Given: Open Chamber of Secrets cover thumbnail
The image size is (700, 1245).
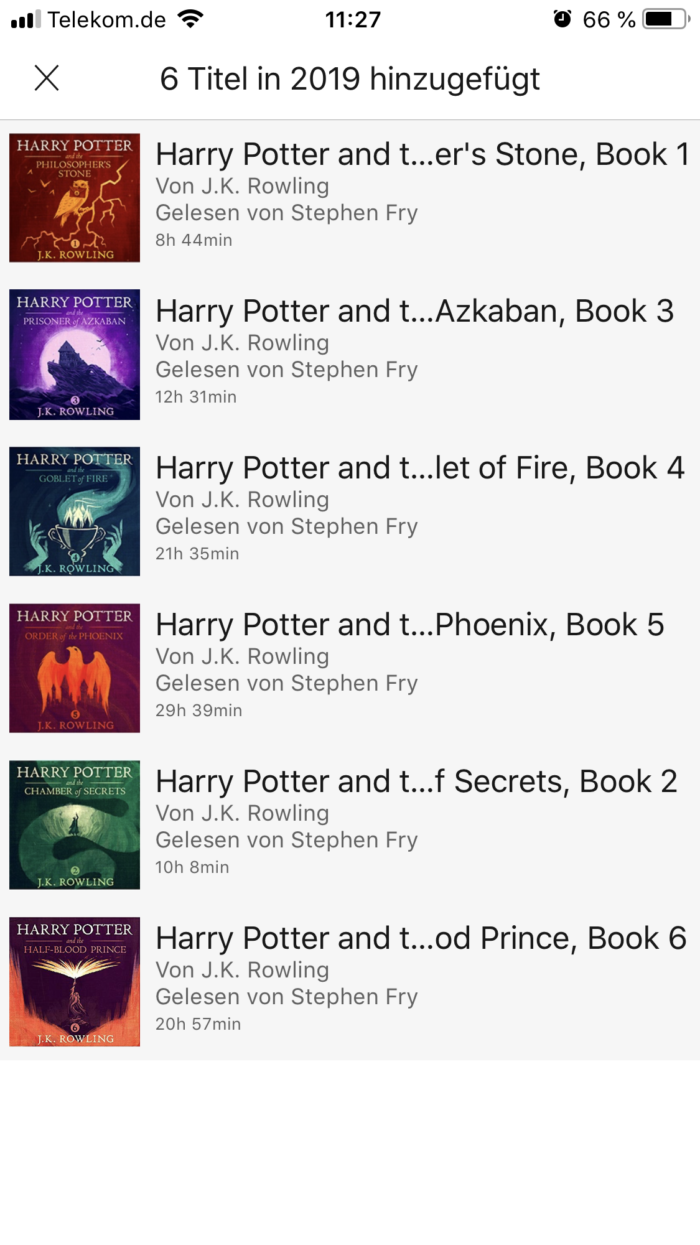Looking at the screenshot, I should point(75,825).
